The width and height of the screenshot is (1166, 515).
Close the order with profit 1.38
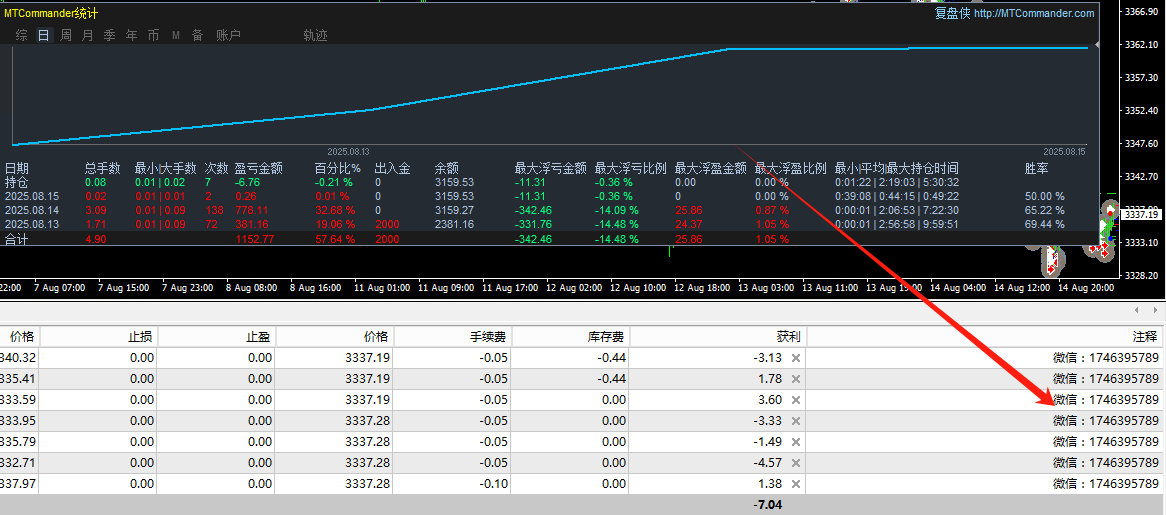tap(795, 484)
